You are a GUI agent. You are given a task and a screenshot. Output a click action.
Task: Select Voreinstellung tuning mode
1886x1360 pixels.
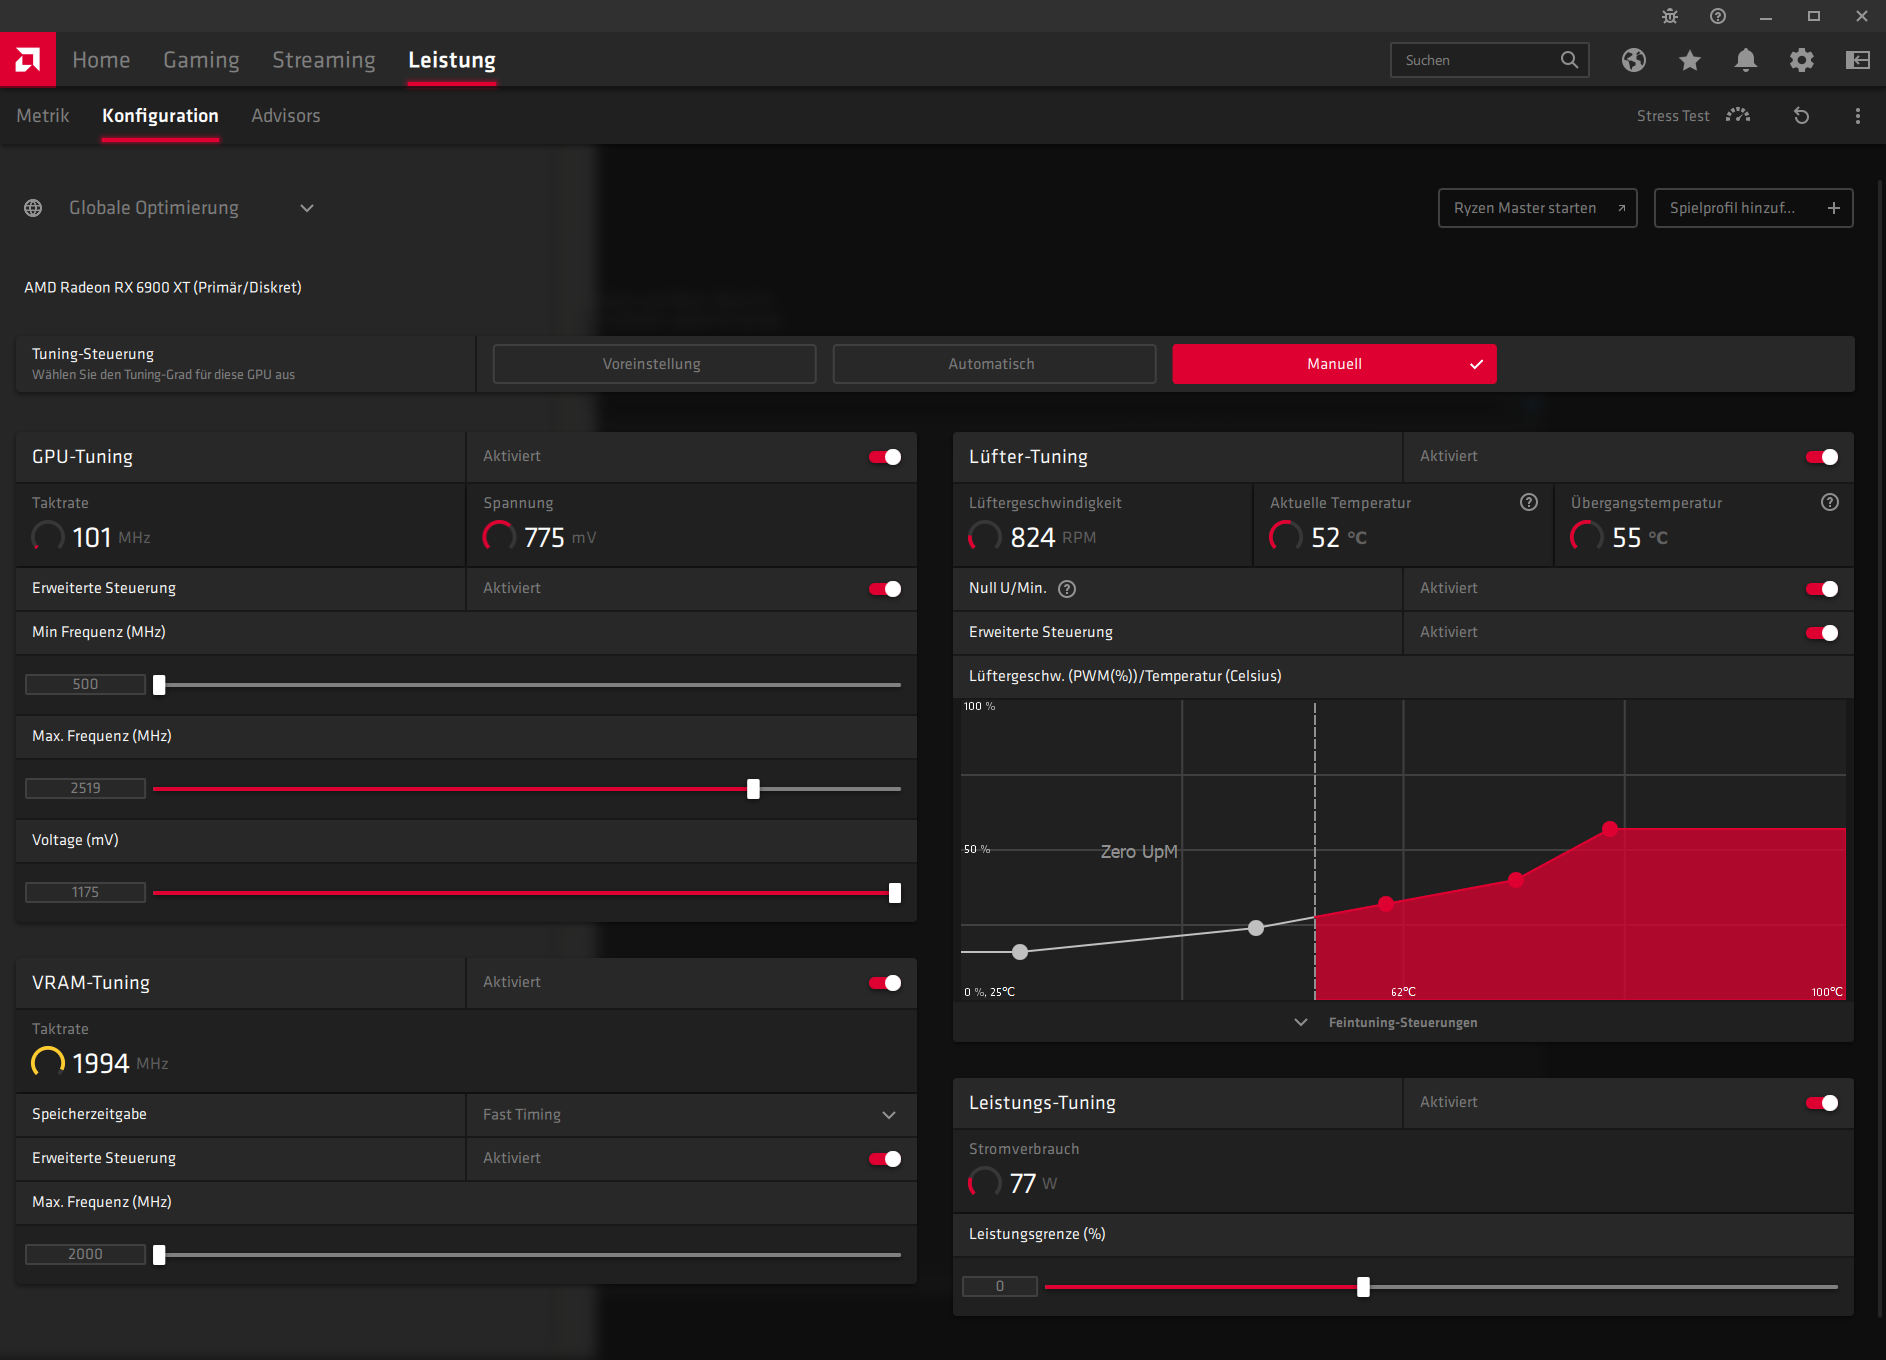coord(654,364)
